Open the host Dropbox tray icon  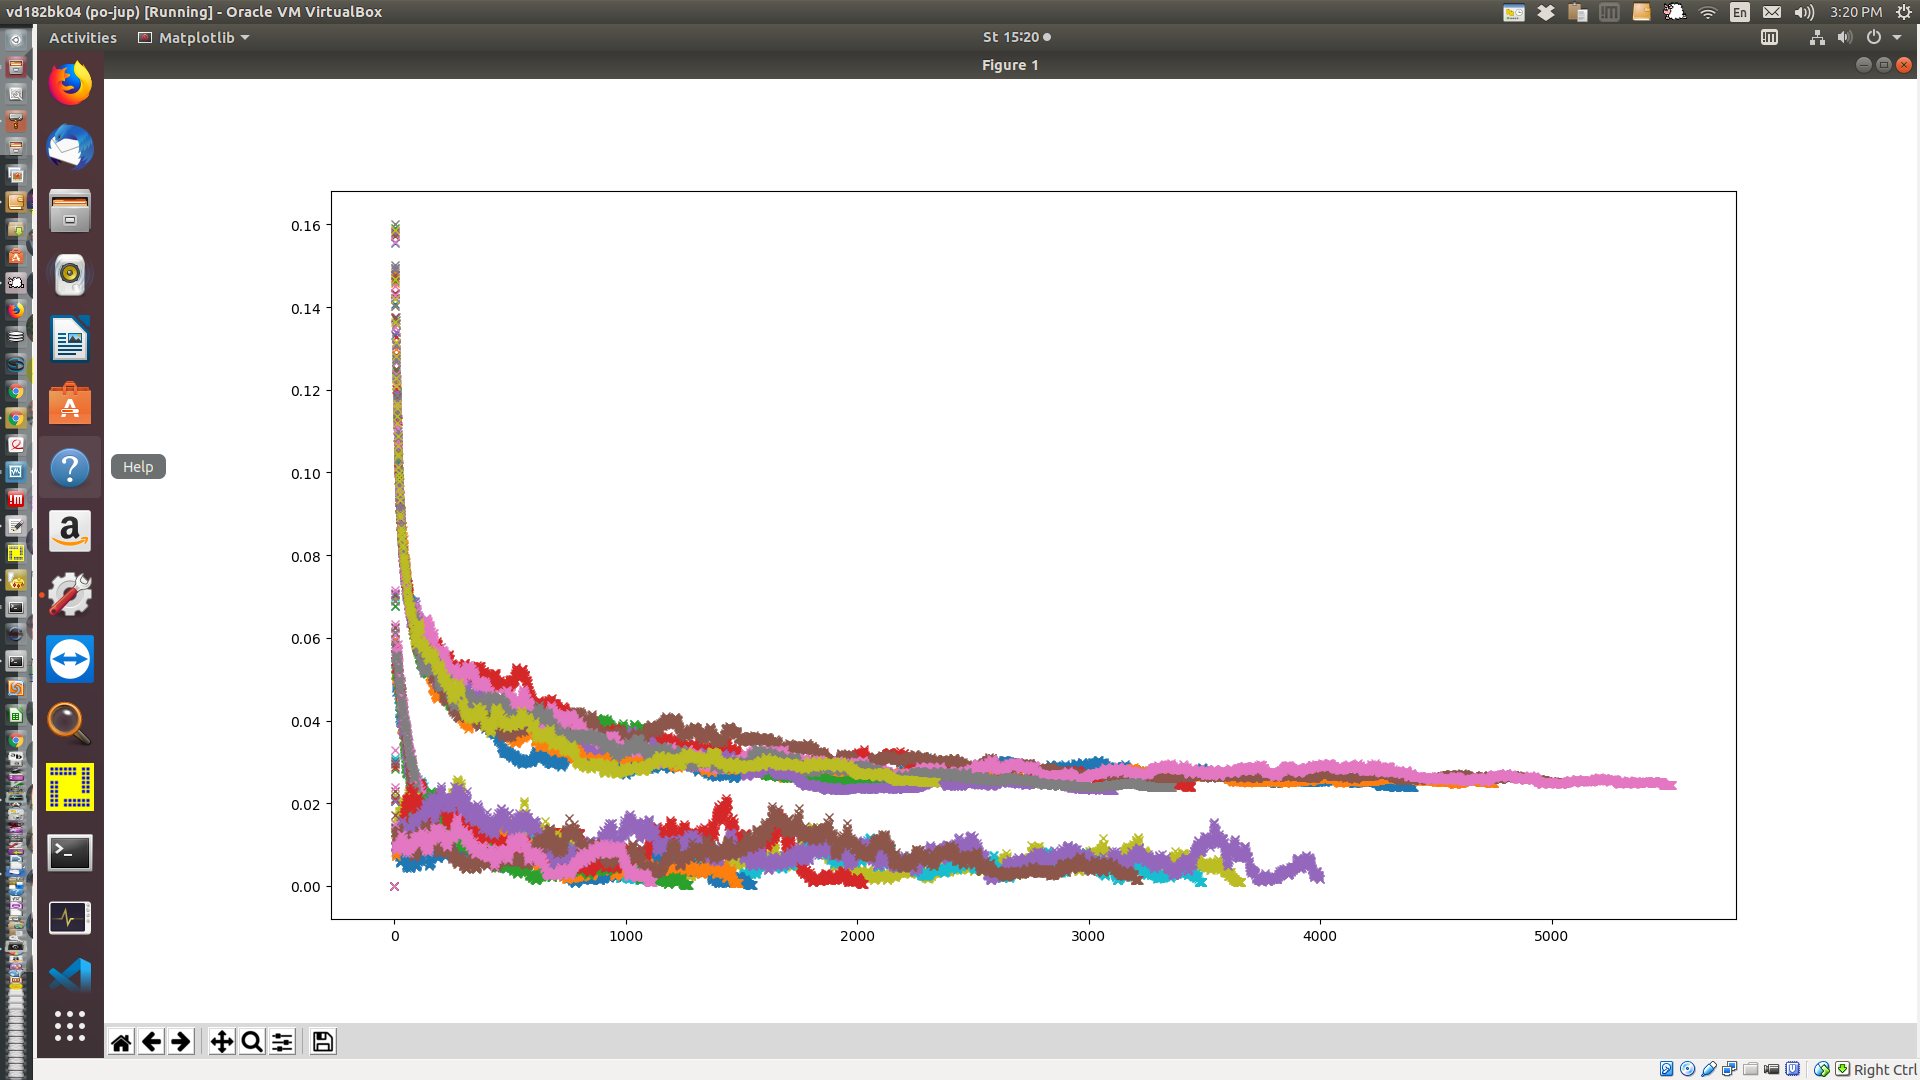(x=1546, y=12)
